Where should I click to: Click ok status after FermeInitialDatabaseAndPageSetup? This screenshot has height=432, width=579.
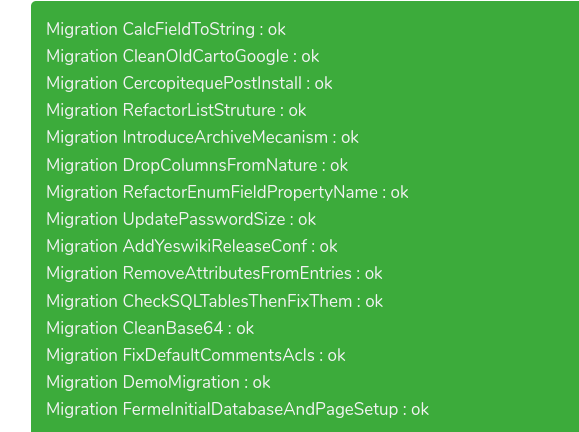point(420,410)
